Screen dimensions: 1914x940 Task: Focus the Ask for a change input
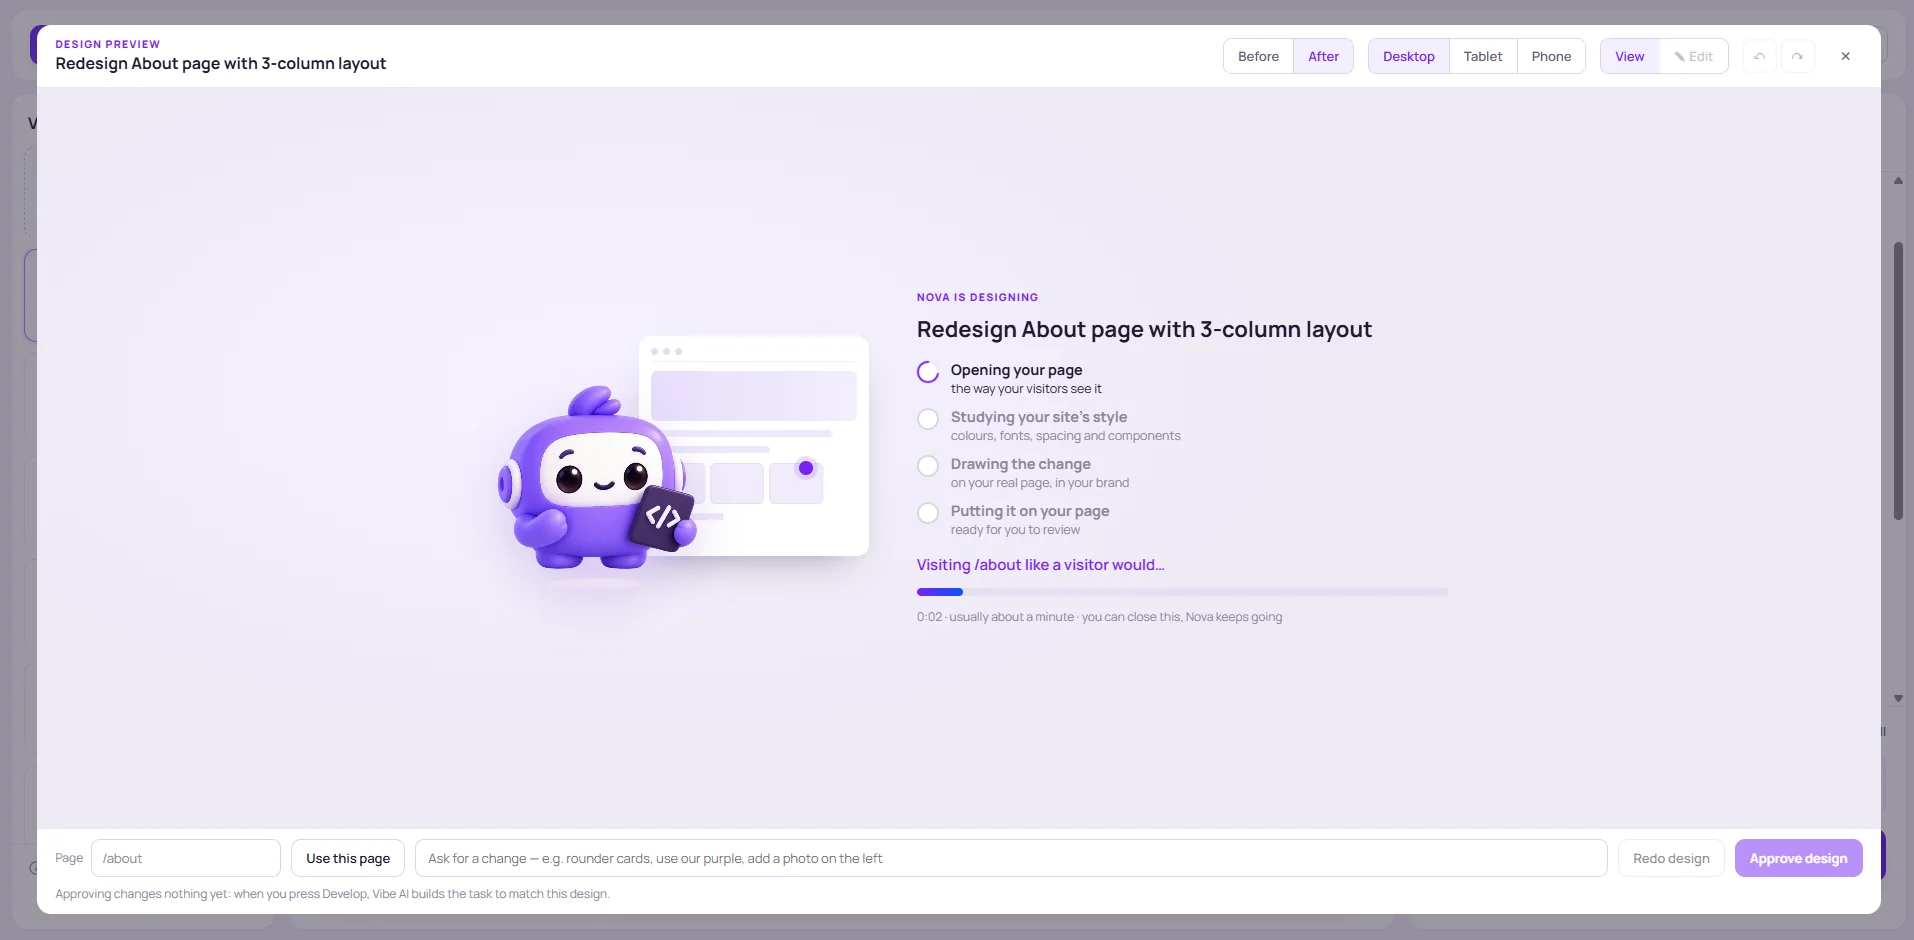[1011, 858]
